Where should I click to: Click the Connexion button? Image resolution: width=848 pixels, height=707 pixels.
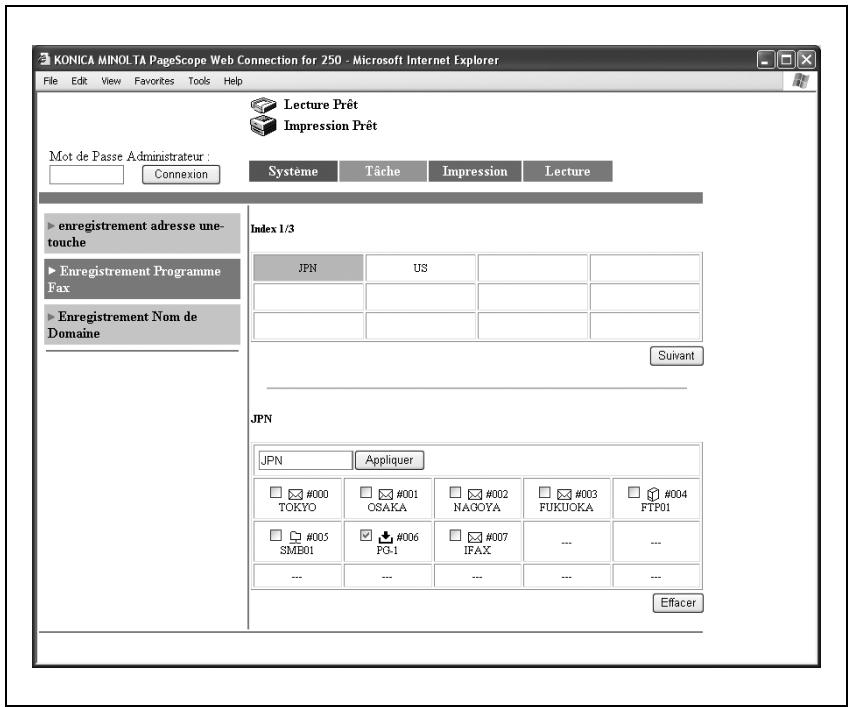(181, 174)
